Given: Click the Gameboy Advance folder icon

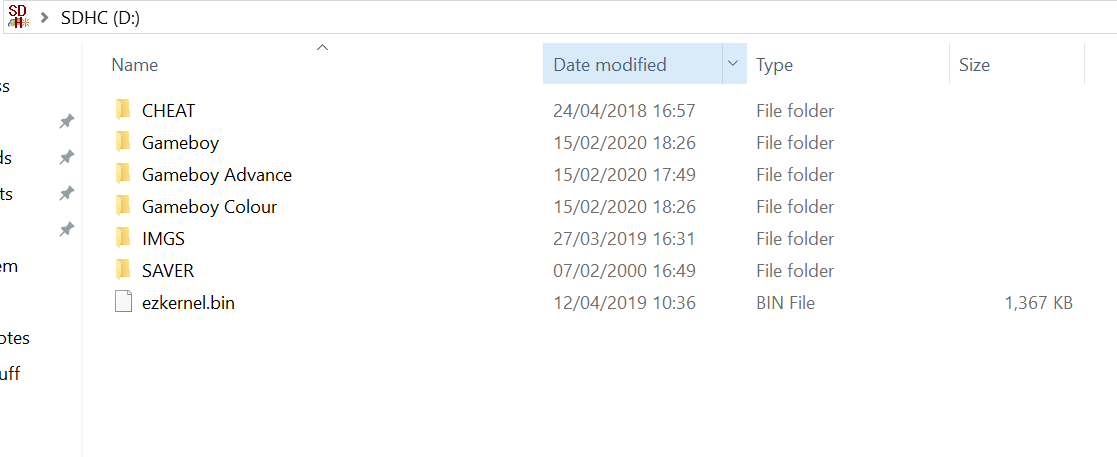Looking at the screenshot, I should 123,174.
